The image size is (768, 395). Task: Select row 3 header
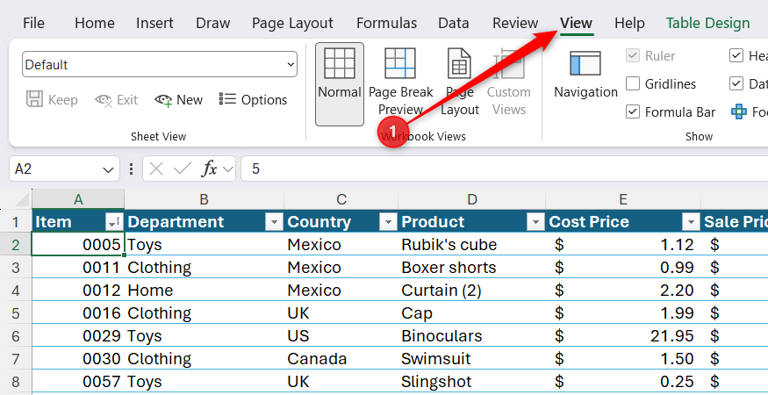tap(16, 267)
